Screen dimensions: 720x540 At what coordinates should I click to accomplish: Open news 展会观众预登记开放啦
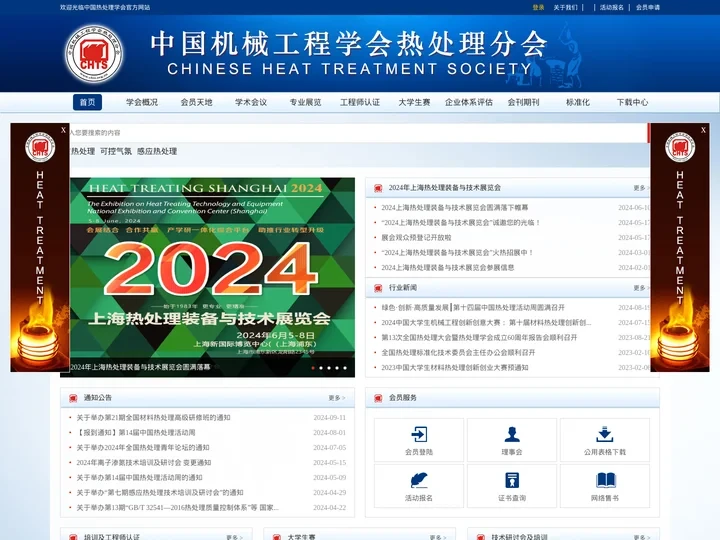(416, 237)
